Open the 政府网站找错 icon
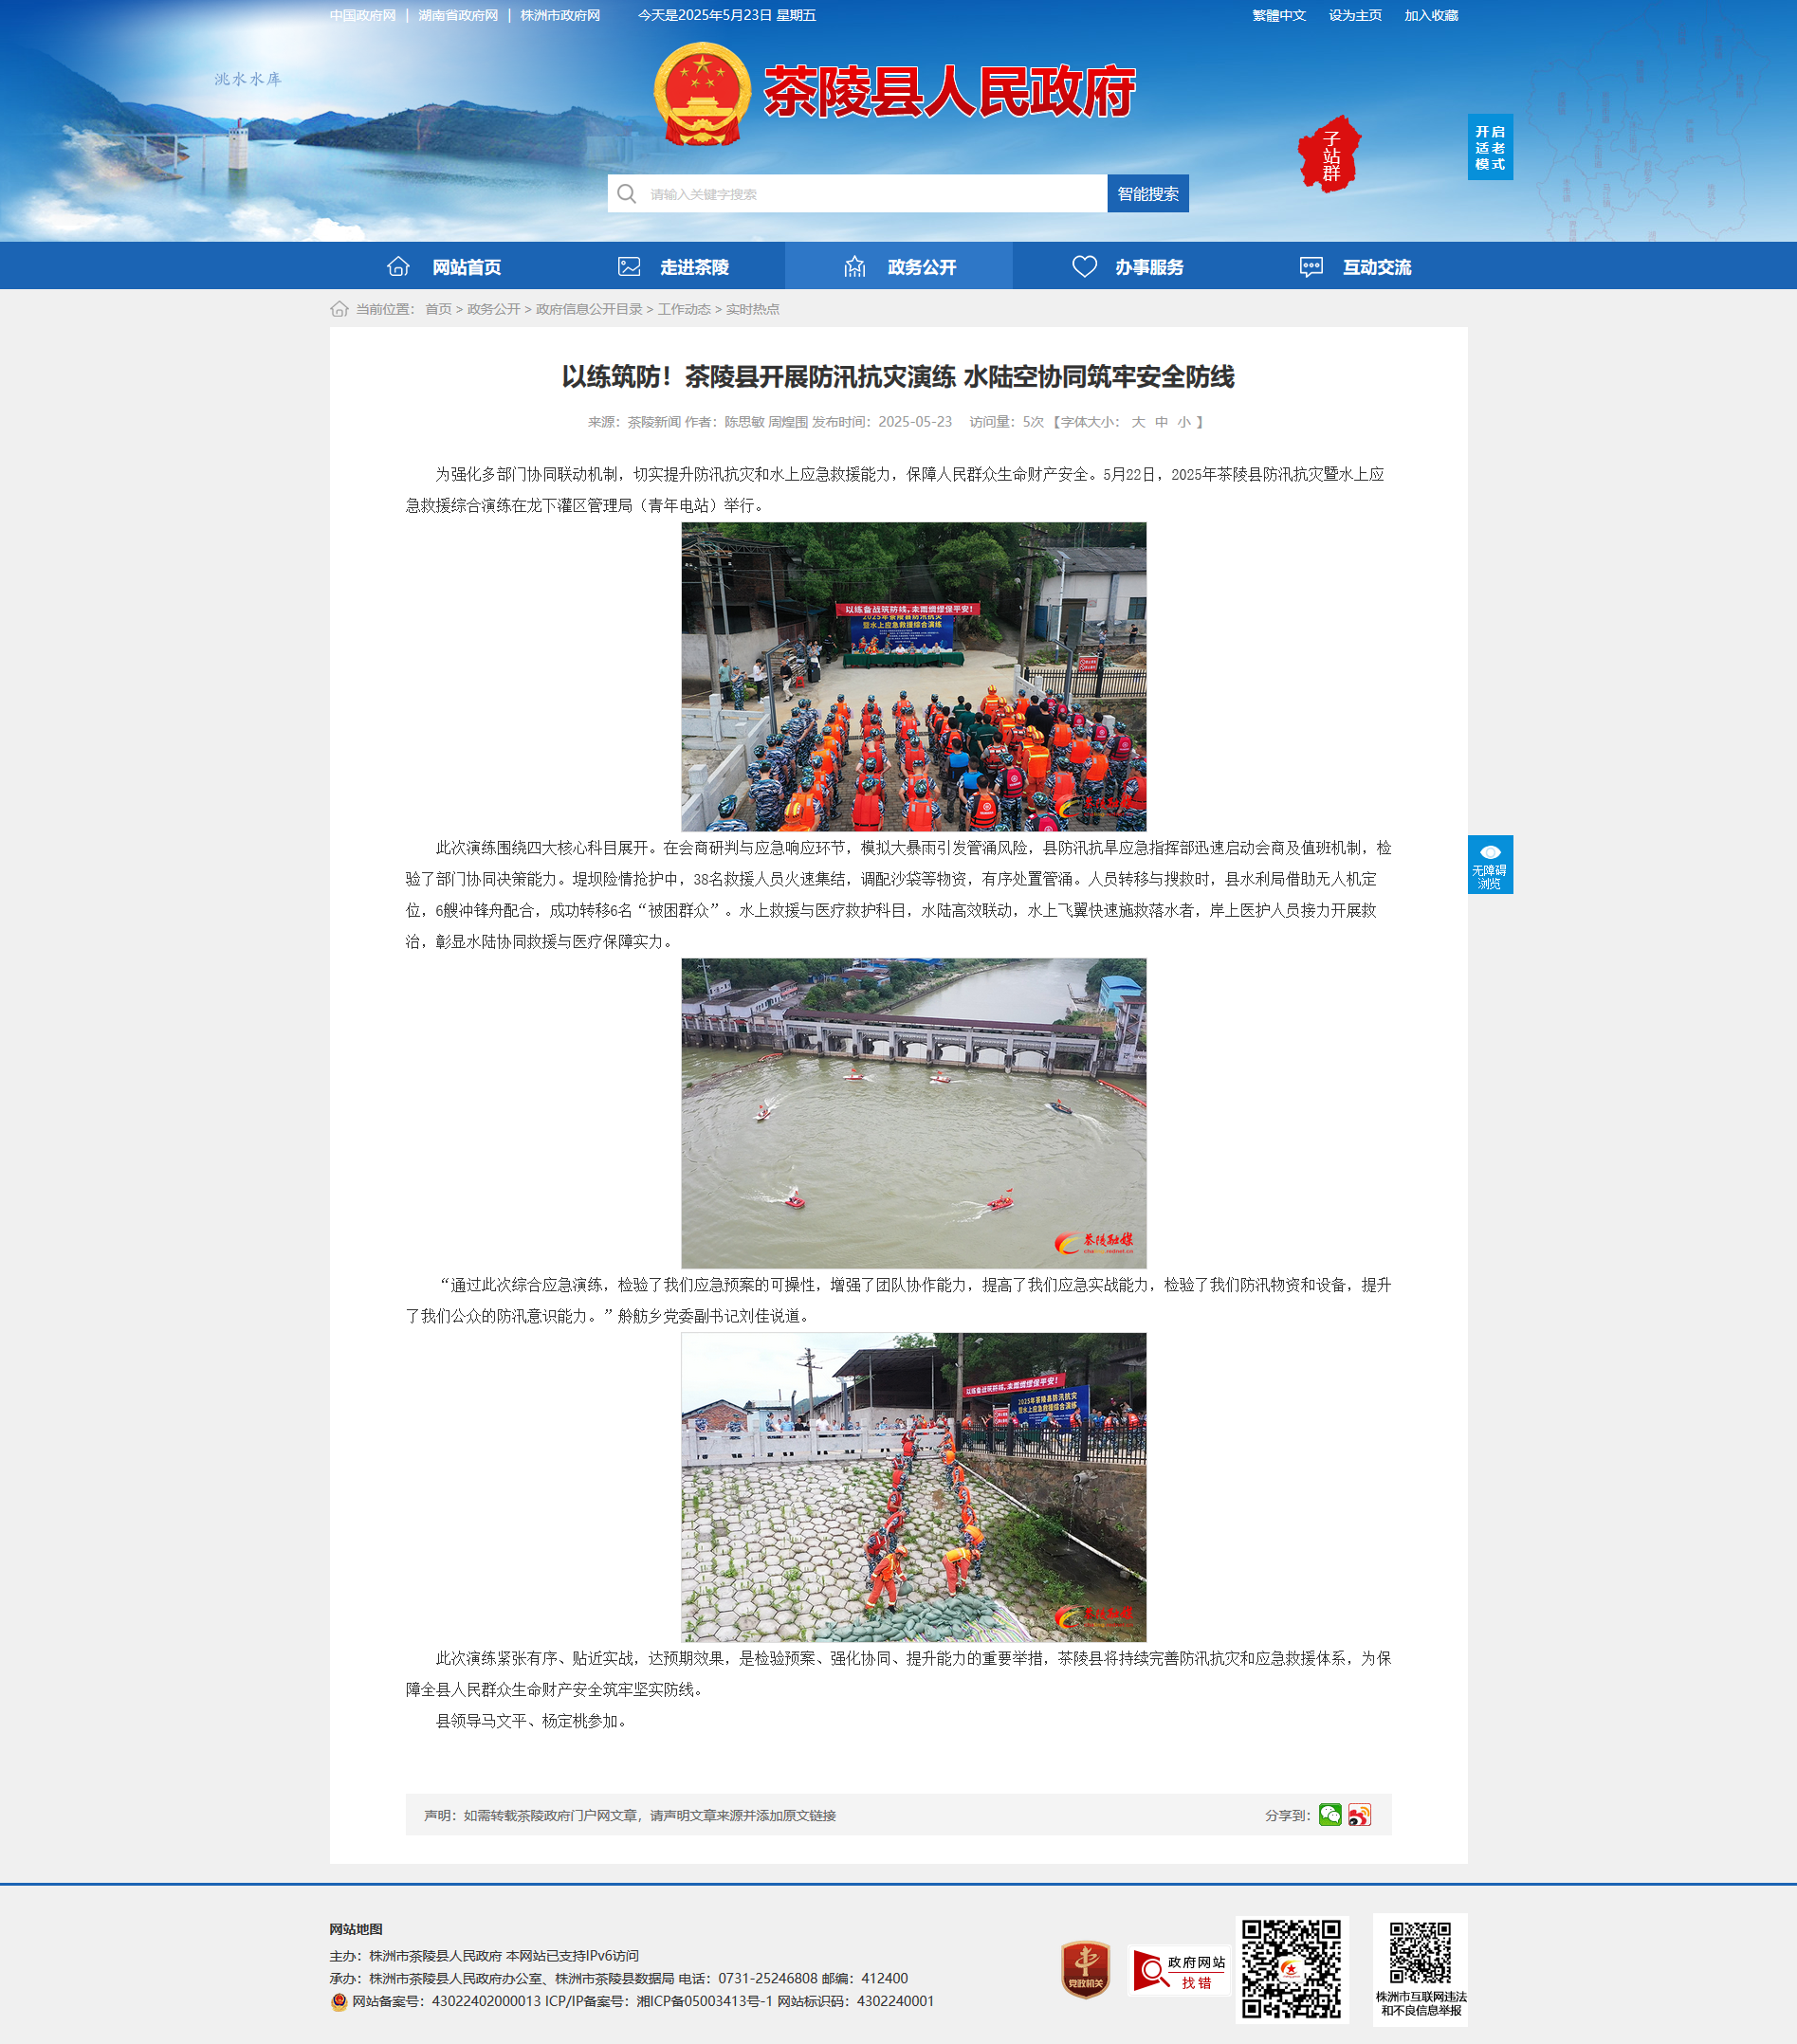Screen dimensions: 1797x2044 click(1179, 1971)
